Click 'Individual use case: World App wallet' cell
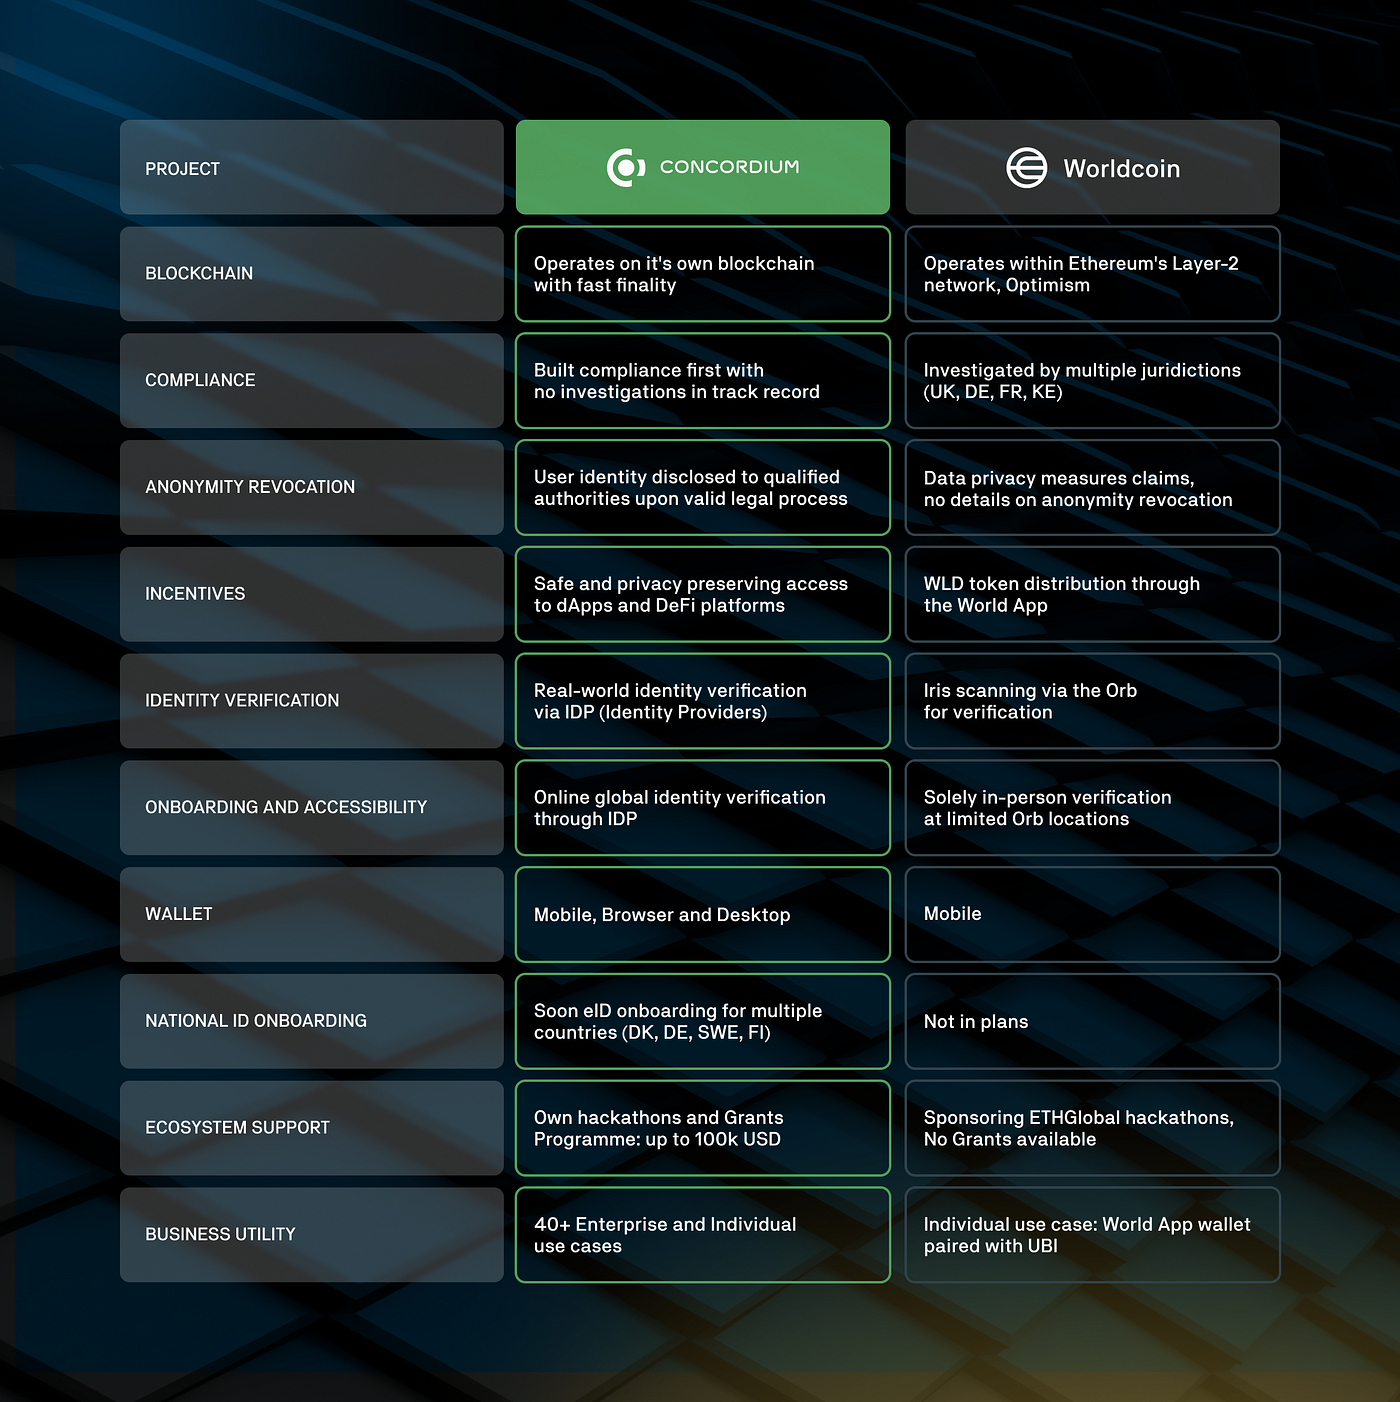The image size is (1400, 1402). coord(1092,1235)
